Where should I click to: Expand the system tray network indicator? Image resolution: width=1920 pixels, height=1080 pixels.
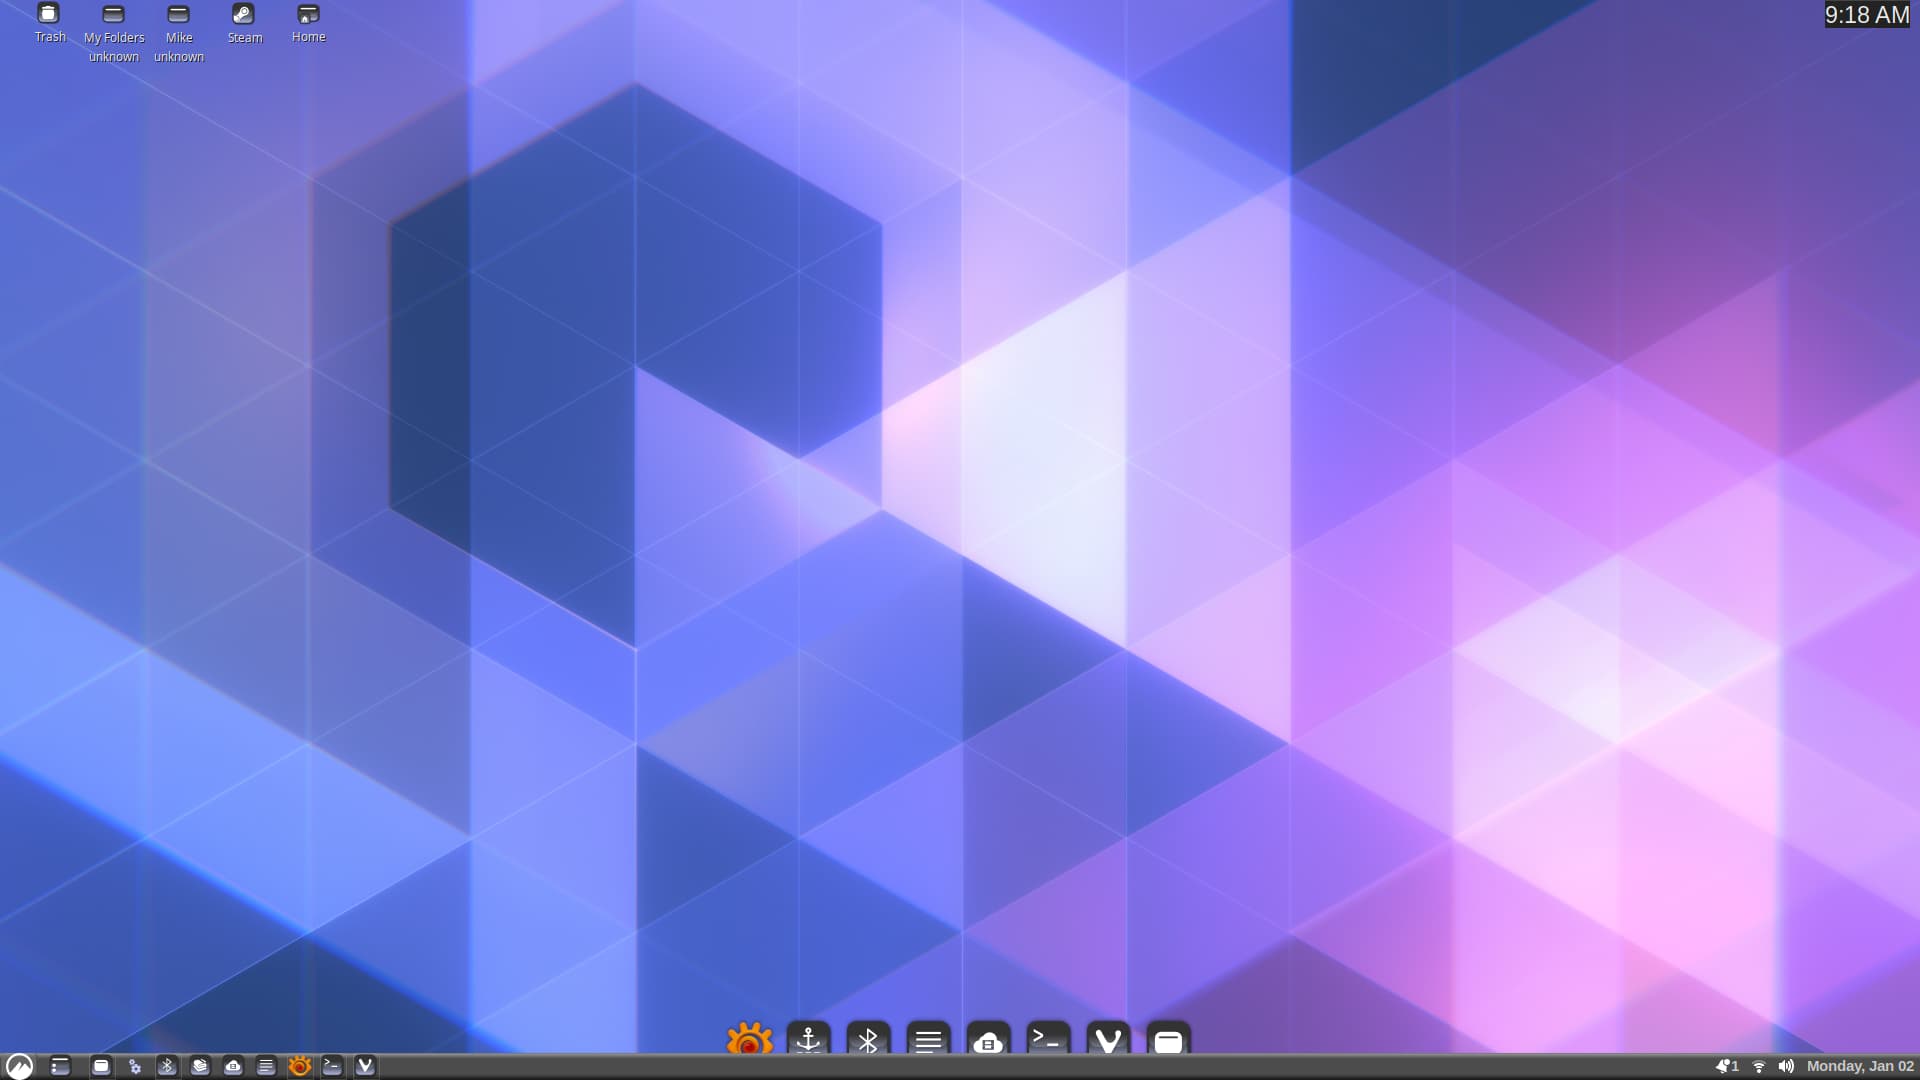pyautogui.click(x=1758, y=1065)
